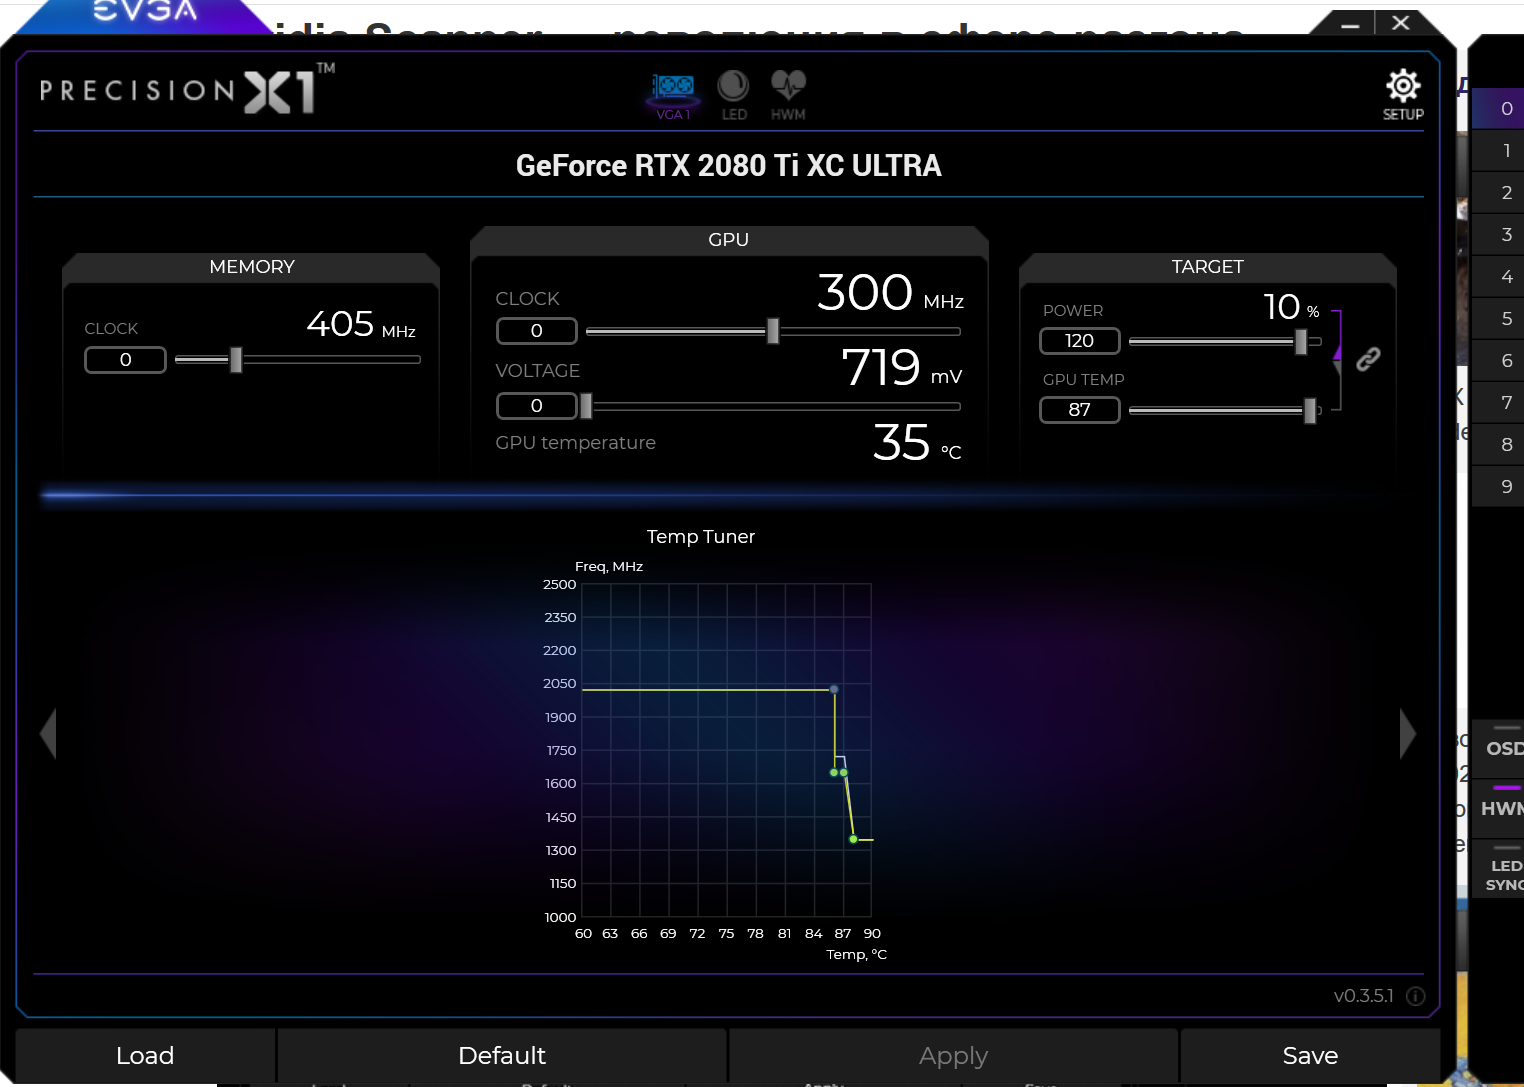Viewport: 1524px width, 1087px height.
Task: Select the VGA 1 graphics card icon
Action: 673,95
